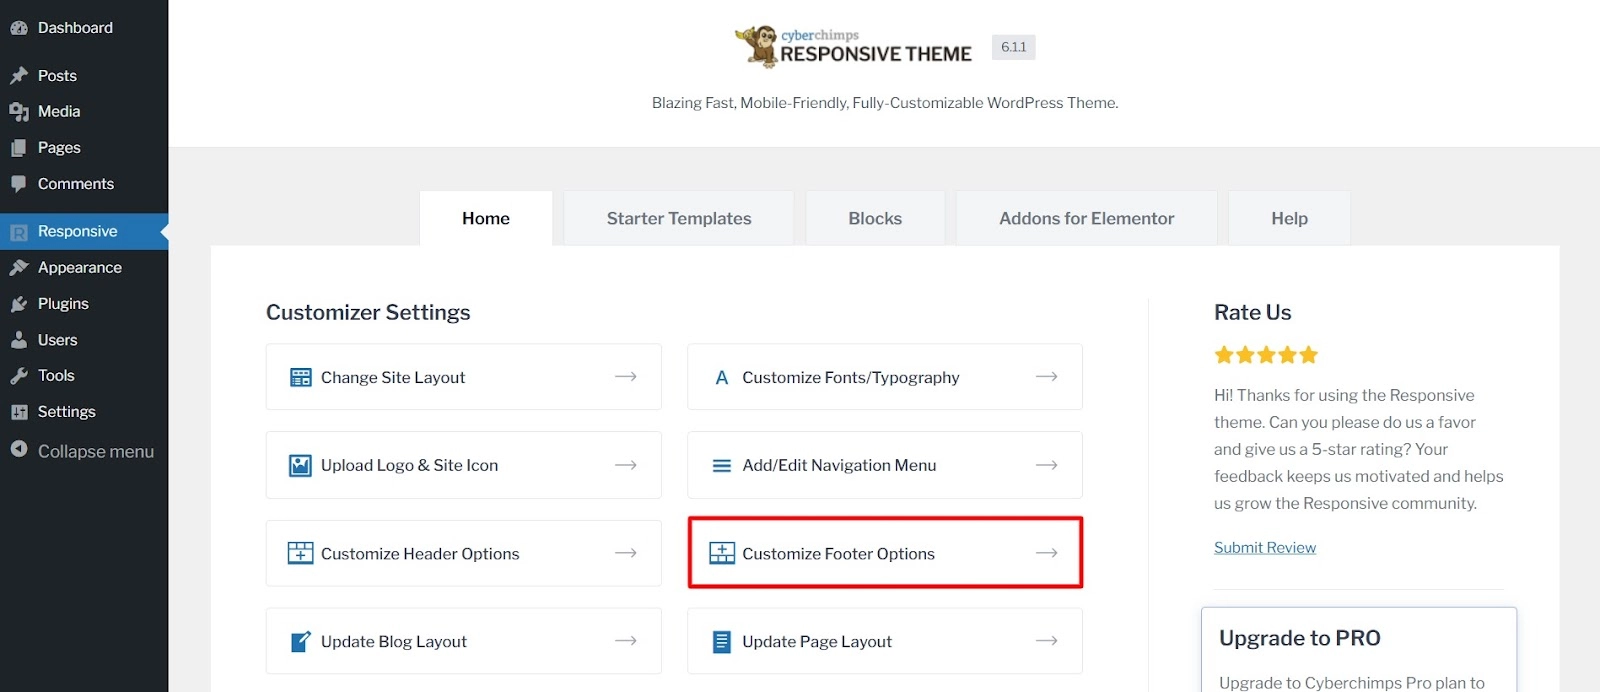
Task: Switch to Addons for Elementor tab
Action: 1087,218
